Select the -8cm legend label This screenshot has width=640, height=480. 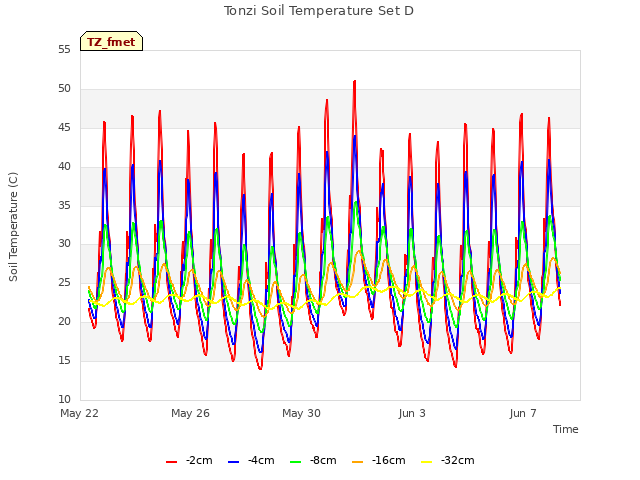323,460
